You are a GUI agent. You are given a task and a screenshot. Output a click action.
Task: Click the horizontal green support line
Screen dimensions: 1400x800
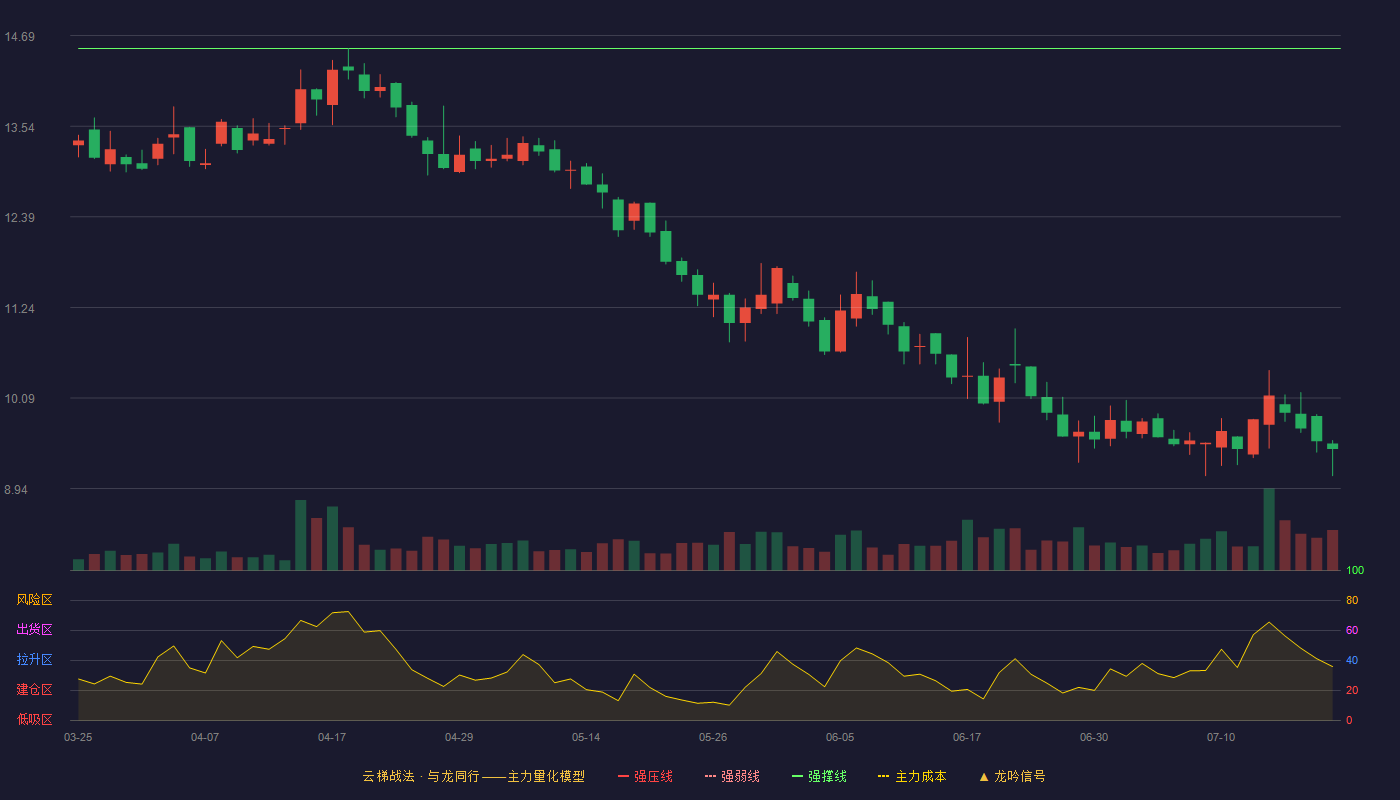pos(709,48)
